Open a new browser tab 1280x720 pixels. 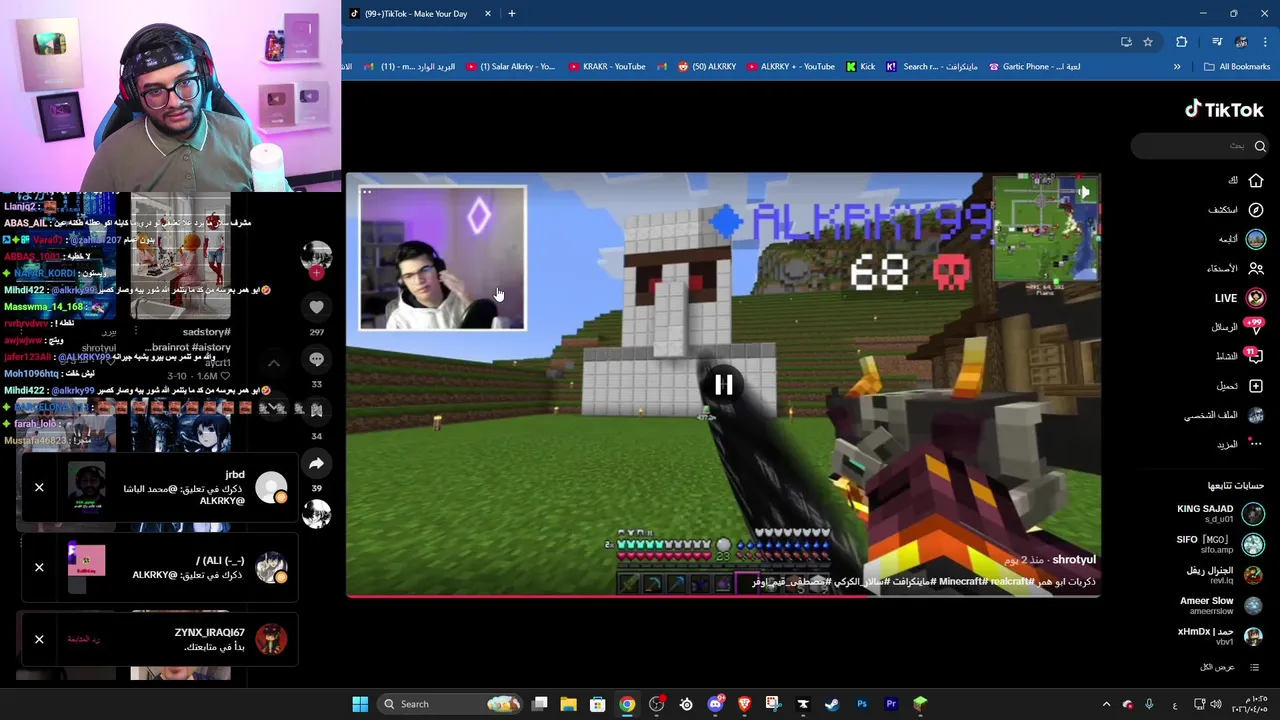pos(512,14)
